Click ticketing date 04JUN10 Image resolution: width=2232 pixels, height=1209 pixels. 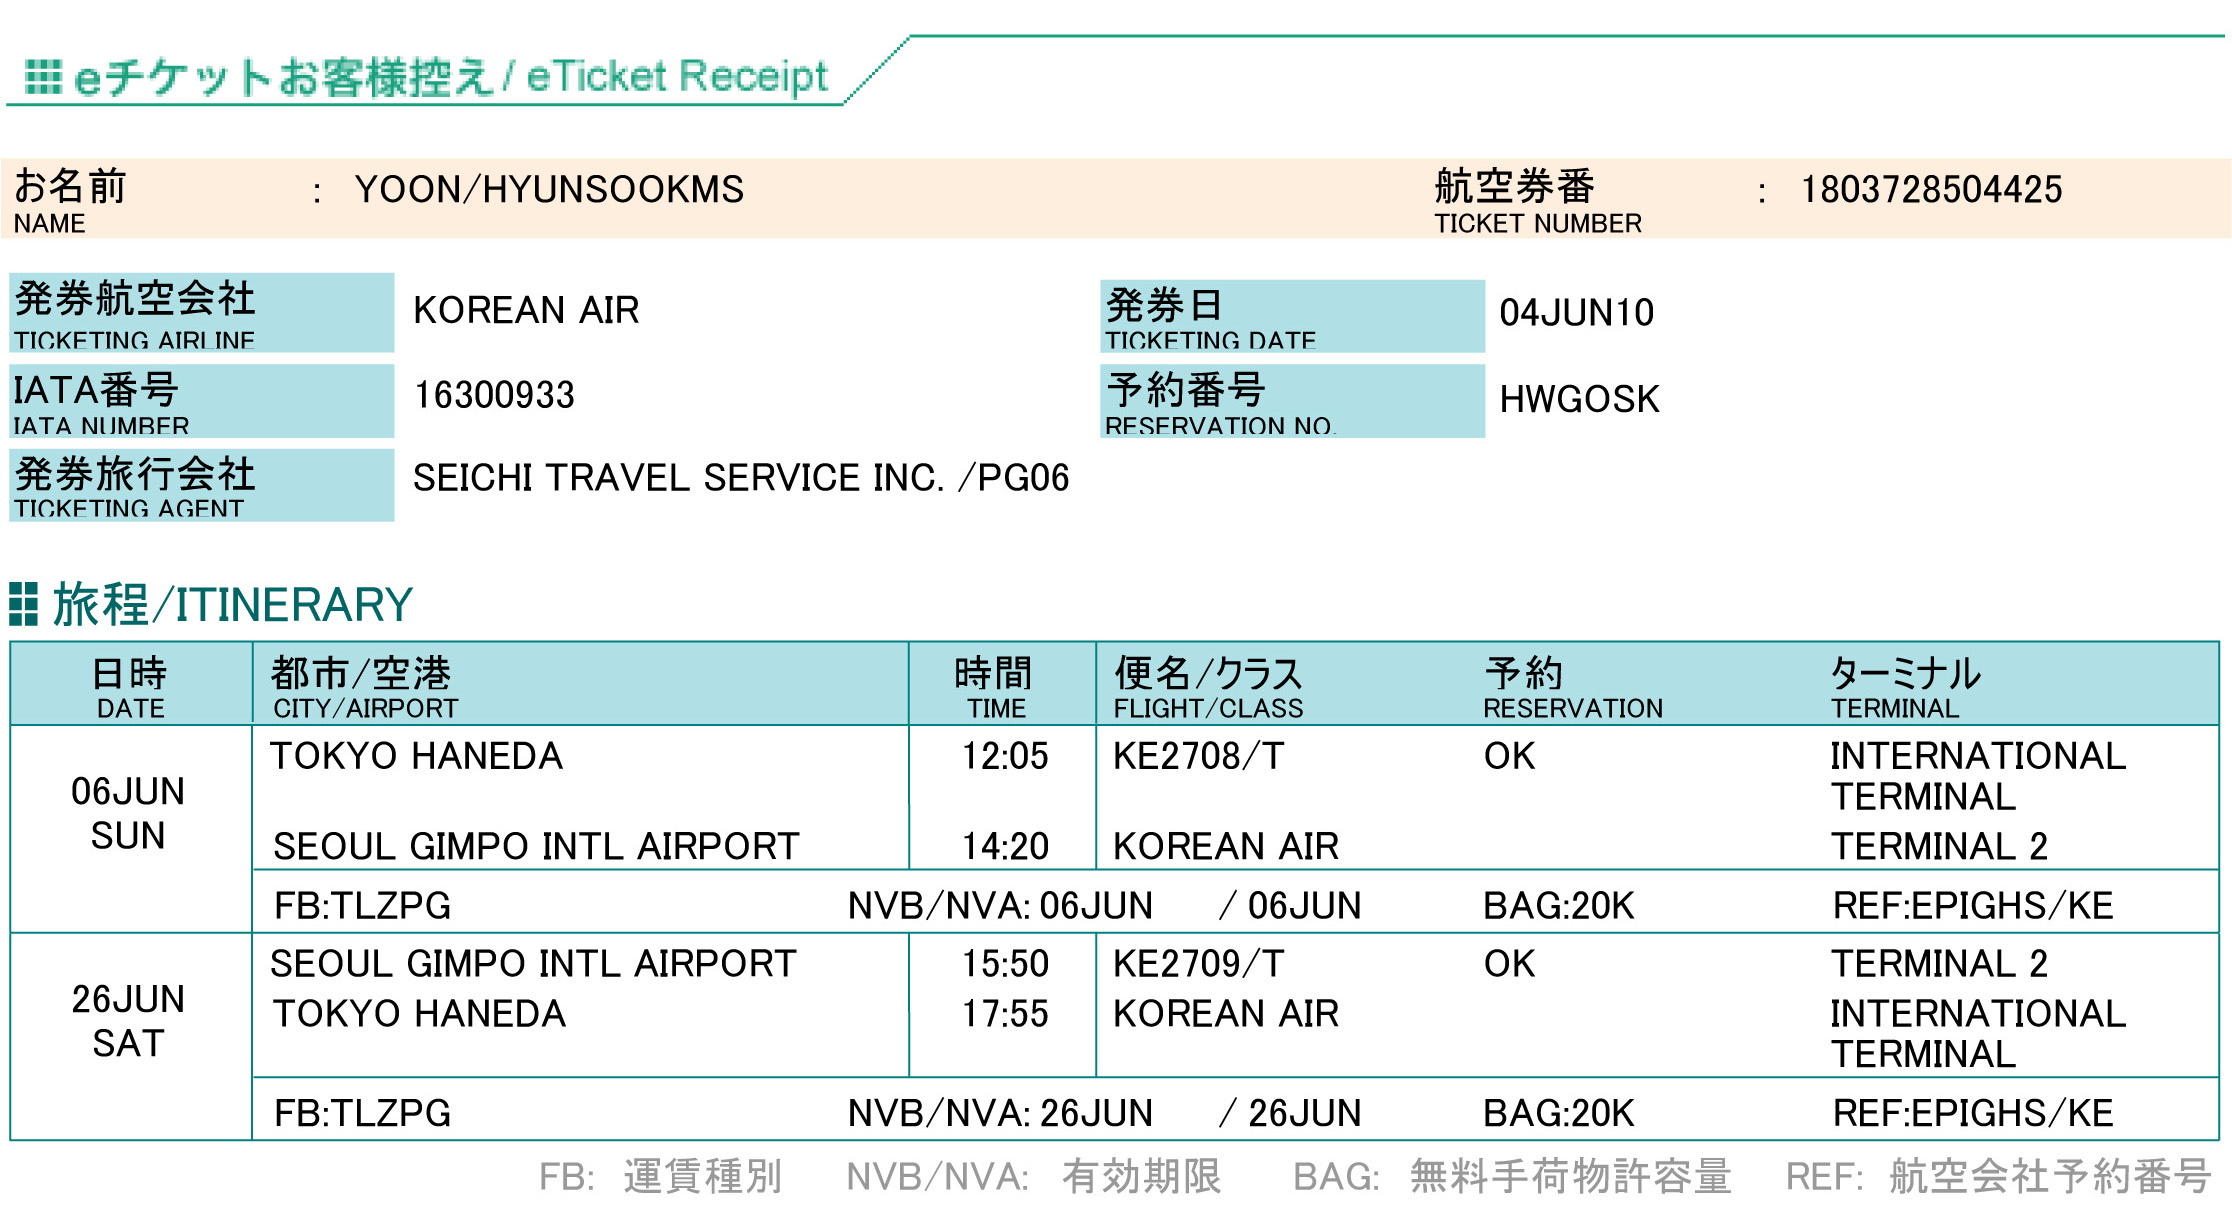click(x=1576, y=313)
